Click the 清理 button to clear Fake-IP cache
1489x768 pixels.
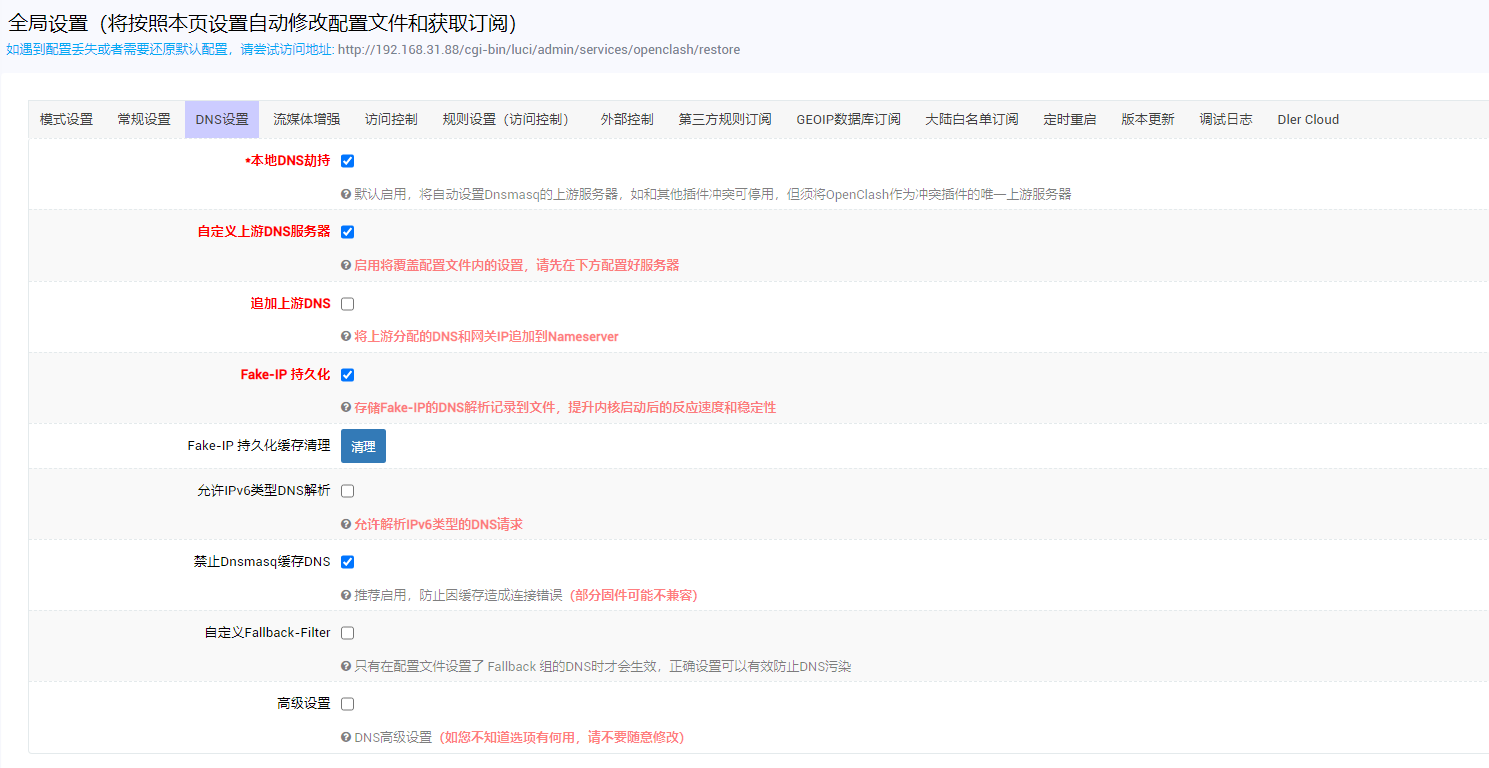pyautogui.click(x=362, y=445)
